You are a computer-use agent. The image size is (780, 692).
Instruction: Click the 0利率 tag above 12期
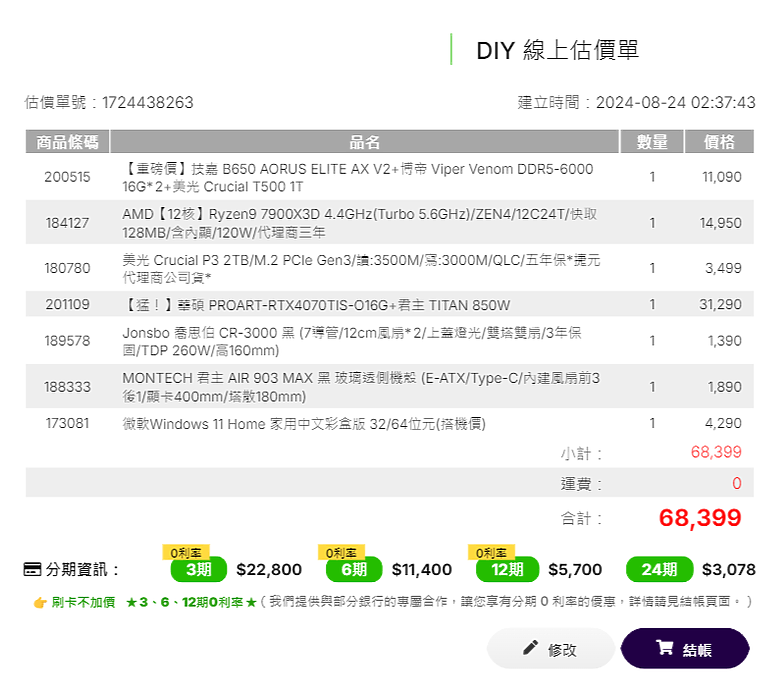coord(491,552)
